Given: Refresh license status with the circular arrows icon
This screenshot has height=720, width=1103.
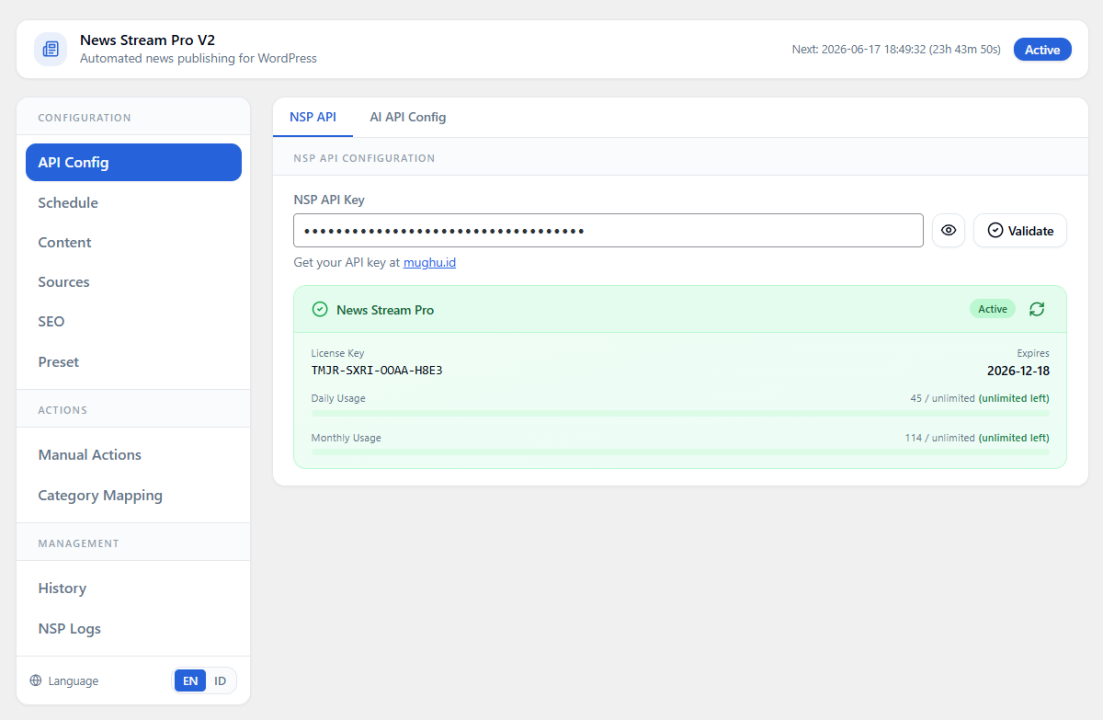Looking at the screenshot, I should [1037, 309].
